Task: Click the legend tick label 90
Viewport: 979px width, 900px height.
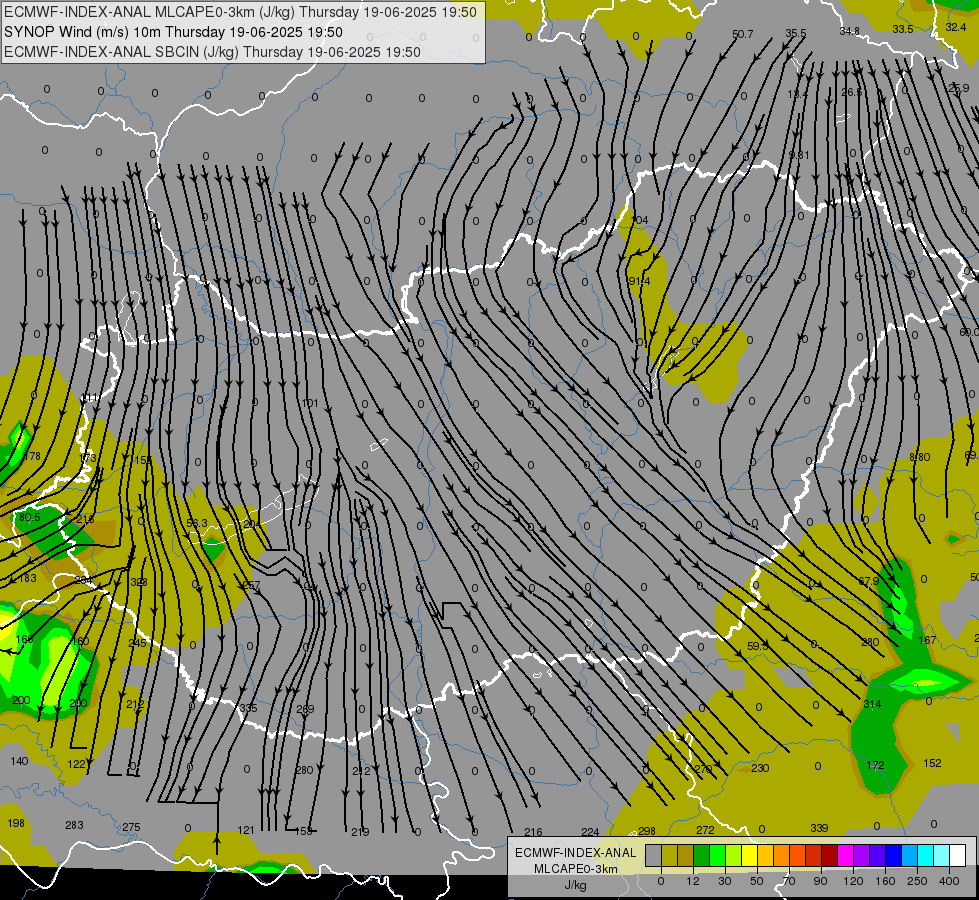Action: pos(820,881)
